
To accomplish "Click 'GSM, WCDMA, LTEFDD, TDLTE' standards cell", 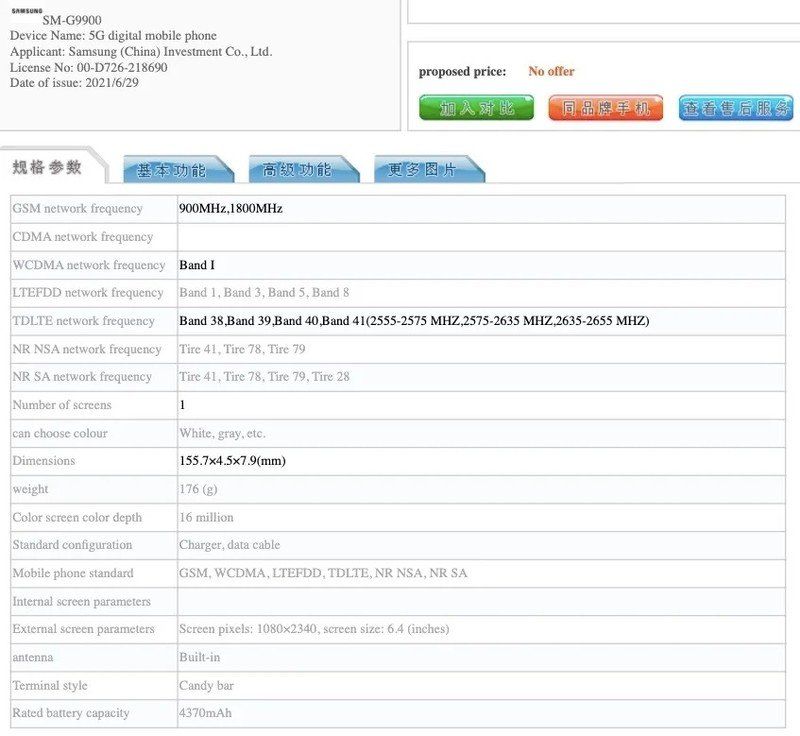I will 322,573.
